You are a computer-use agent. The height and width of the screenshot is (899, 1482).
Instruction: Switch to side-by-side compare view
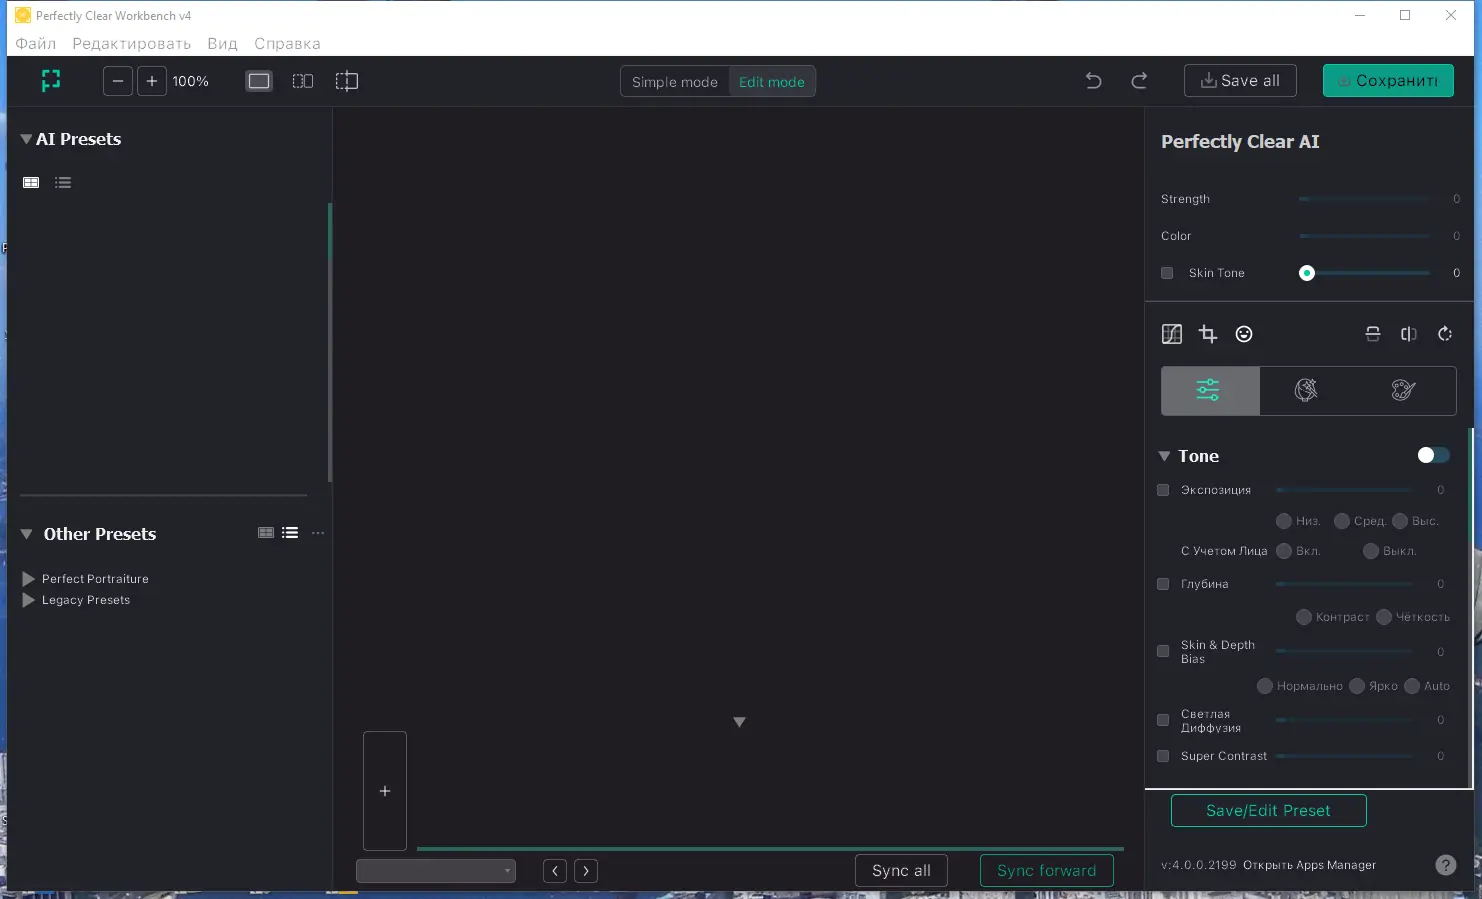point(303,81)
